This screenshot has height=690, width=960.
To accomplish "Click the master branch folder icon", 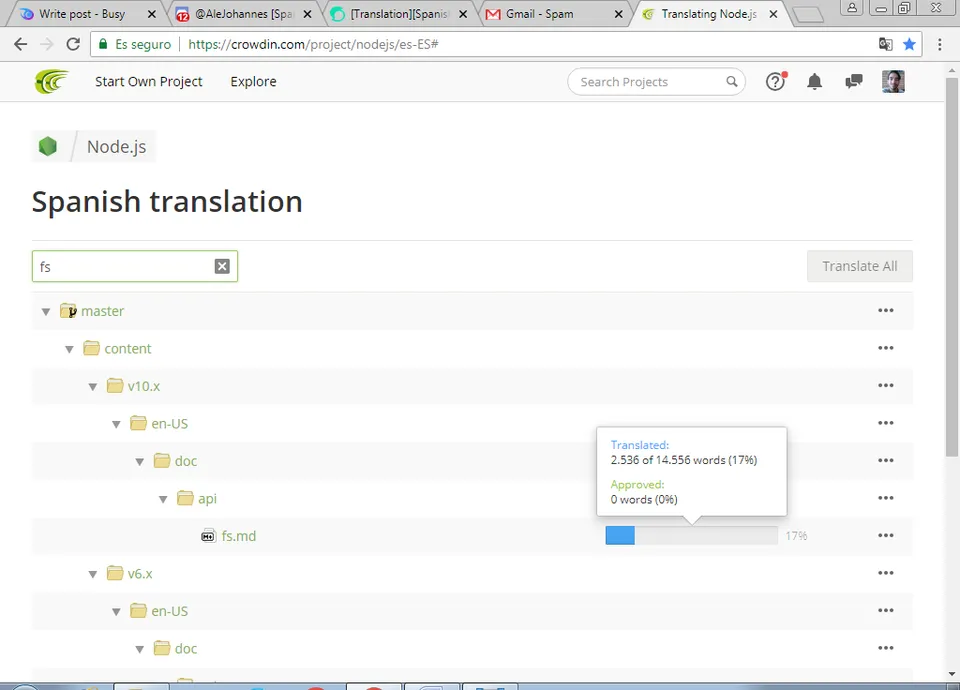I will (68, 310).
